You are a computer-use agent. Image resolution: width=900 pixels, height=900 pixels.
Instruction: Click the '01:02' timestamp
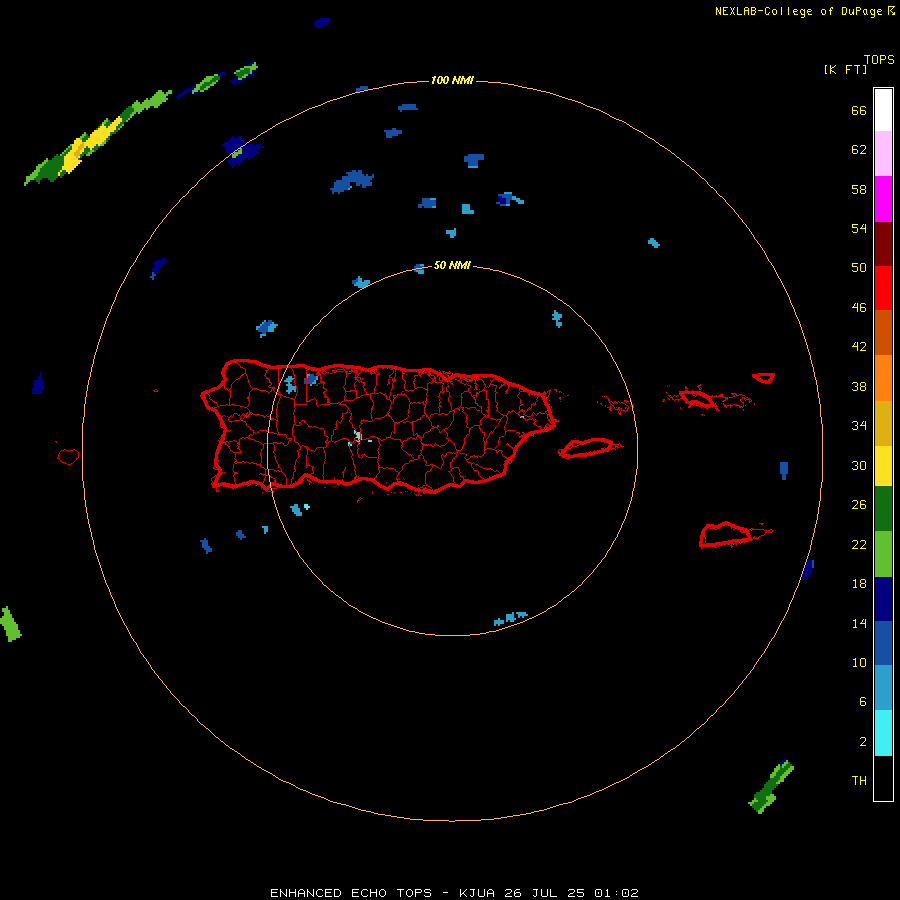616,893
